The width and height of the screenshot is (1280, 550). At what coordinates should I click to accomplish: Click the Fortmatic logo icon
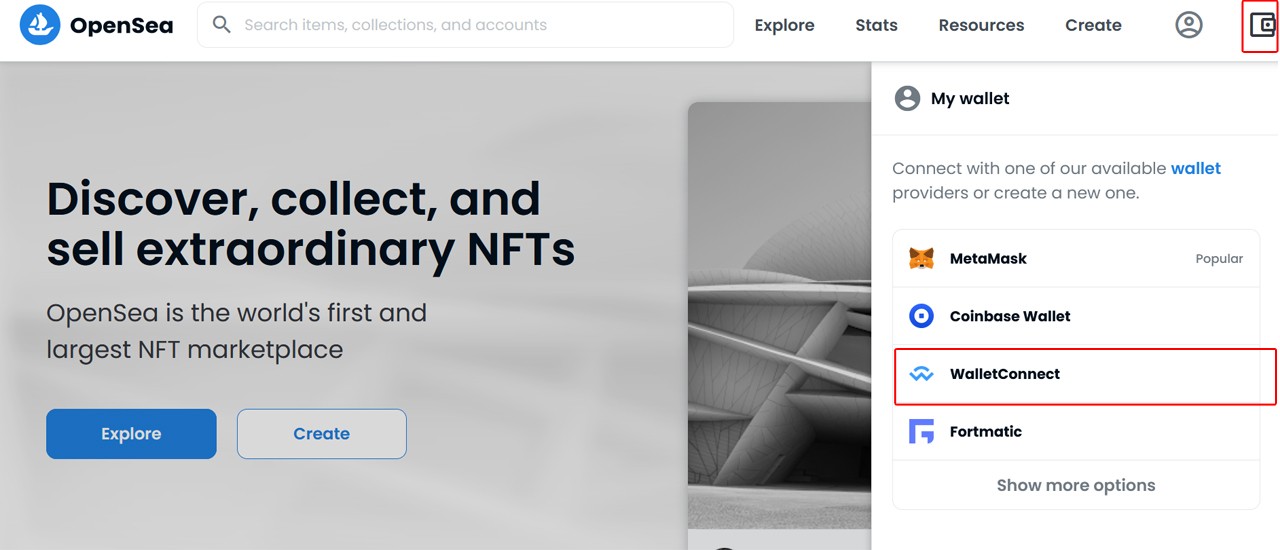tap(921, 432)
